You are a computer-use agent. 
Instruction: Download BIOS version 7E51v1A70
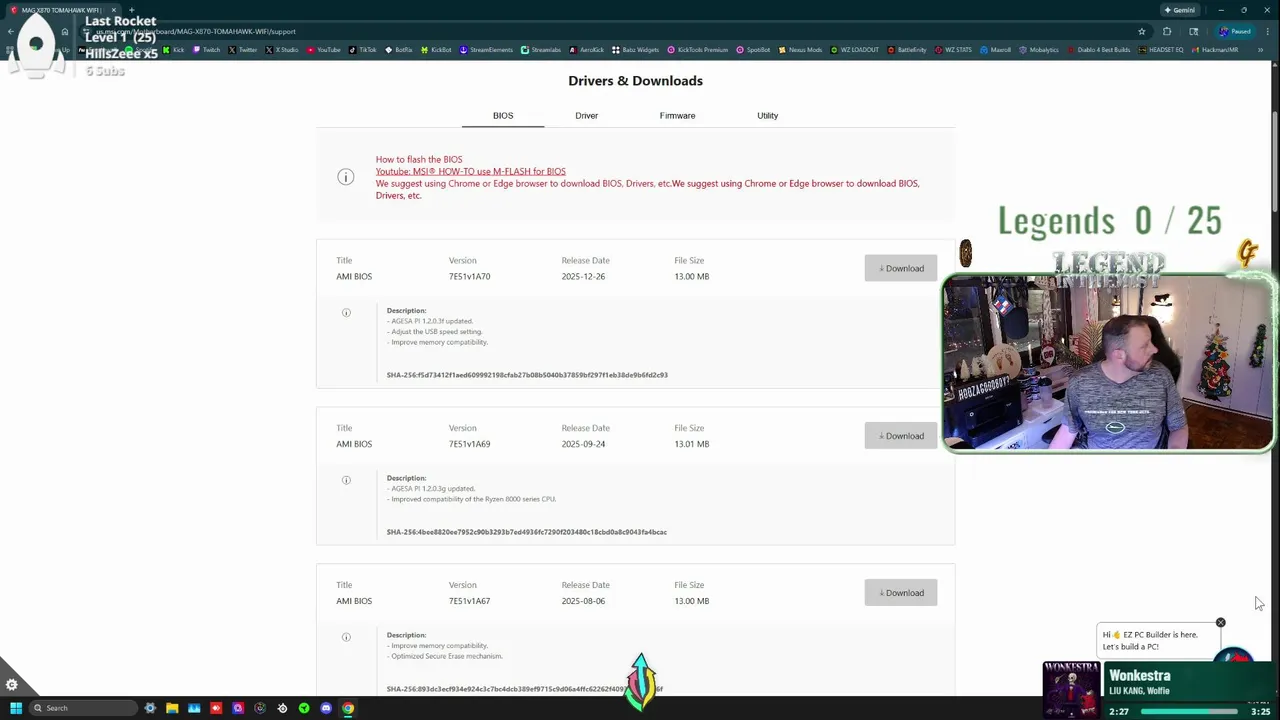(901, 268)
